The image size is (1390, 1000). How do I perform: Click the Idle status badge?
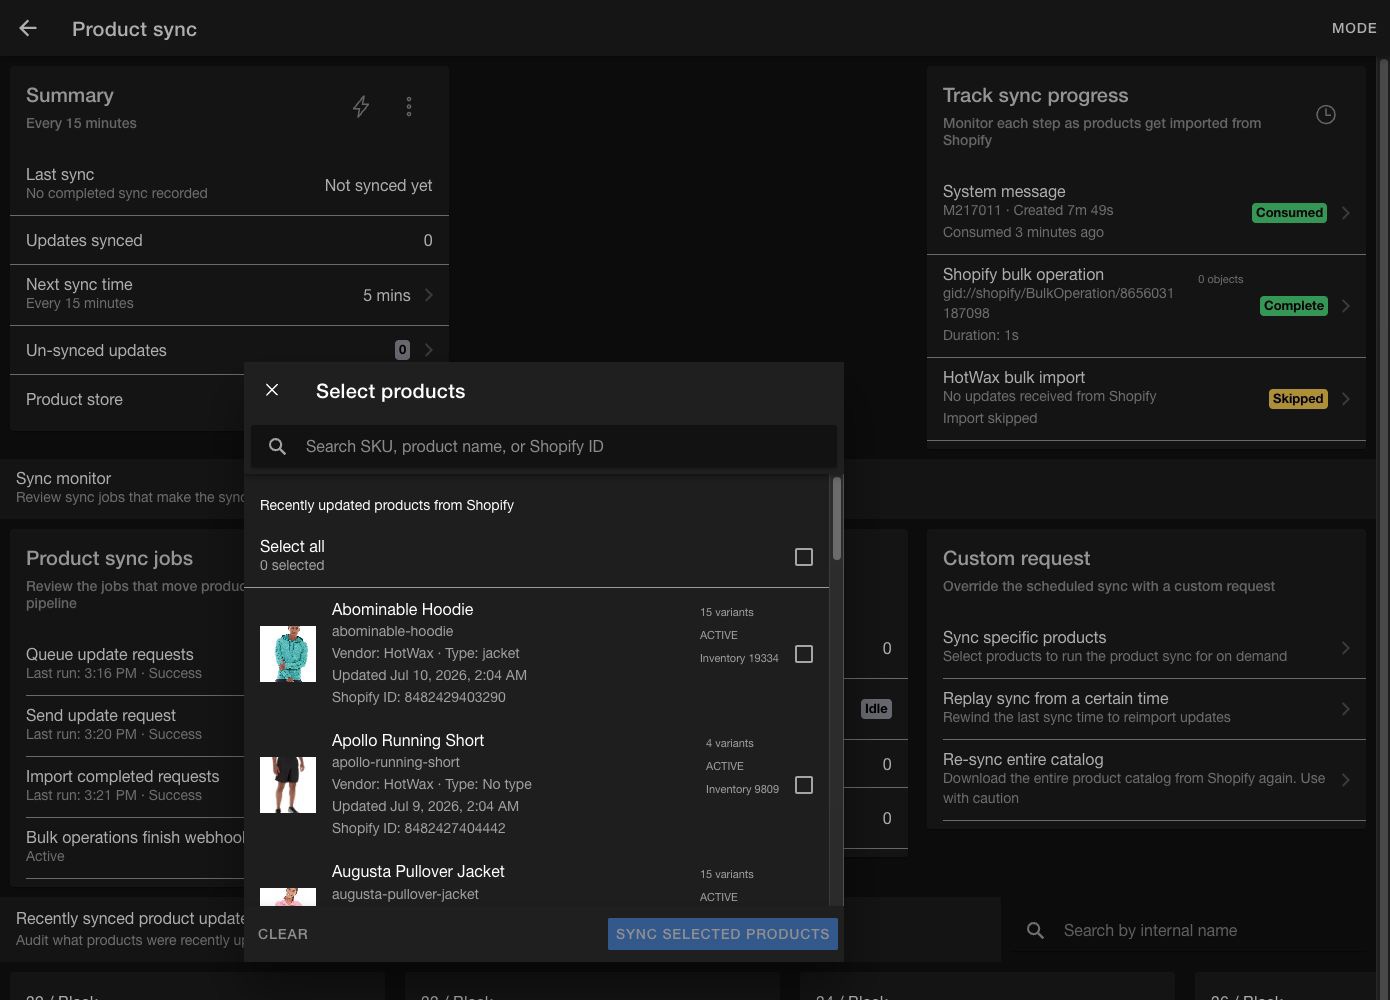coord(876,709)
